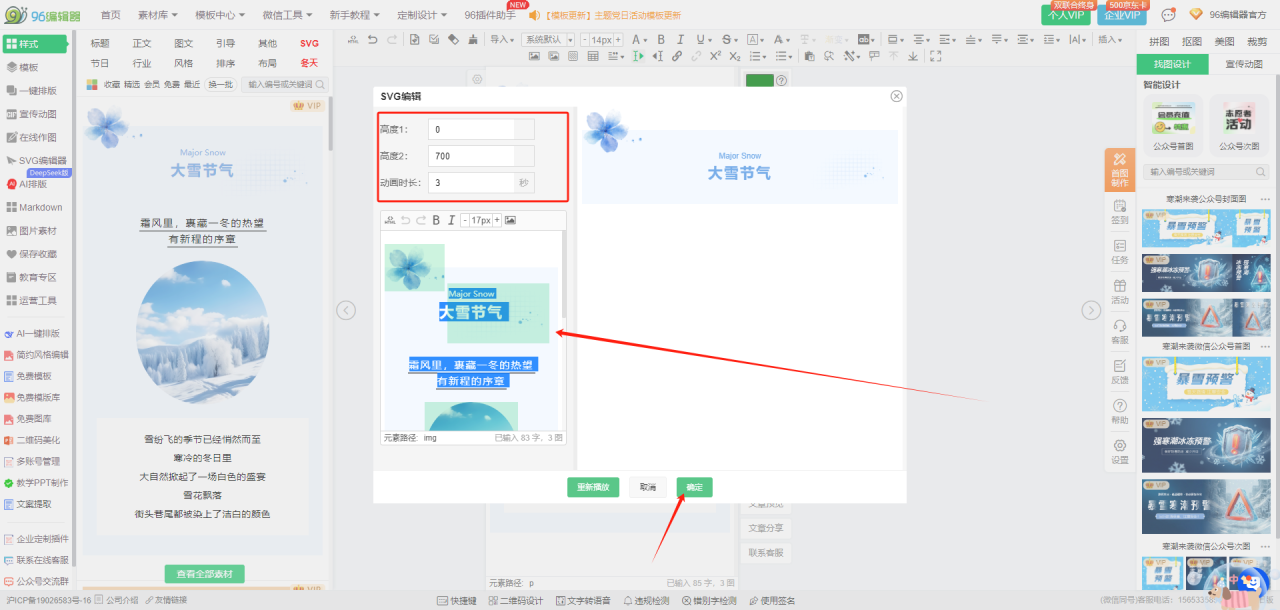Click the 高度2 input field

(x=471, y=156)
